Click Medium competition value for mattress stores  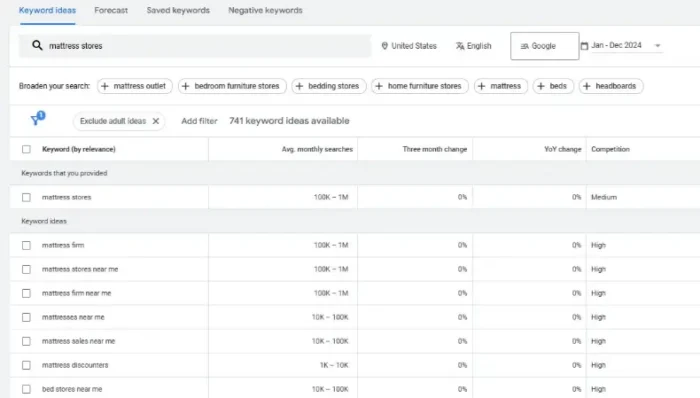(604, 197)
